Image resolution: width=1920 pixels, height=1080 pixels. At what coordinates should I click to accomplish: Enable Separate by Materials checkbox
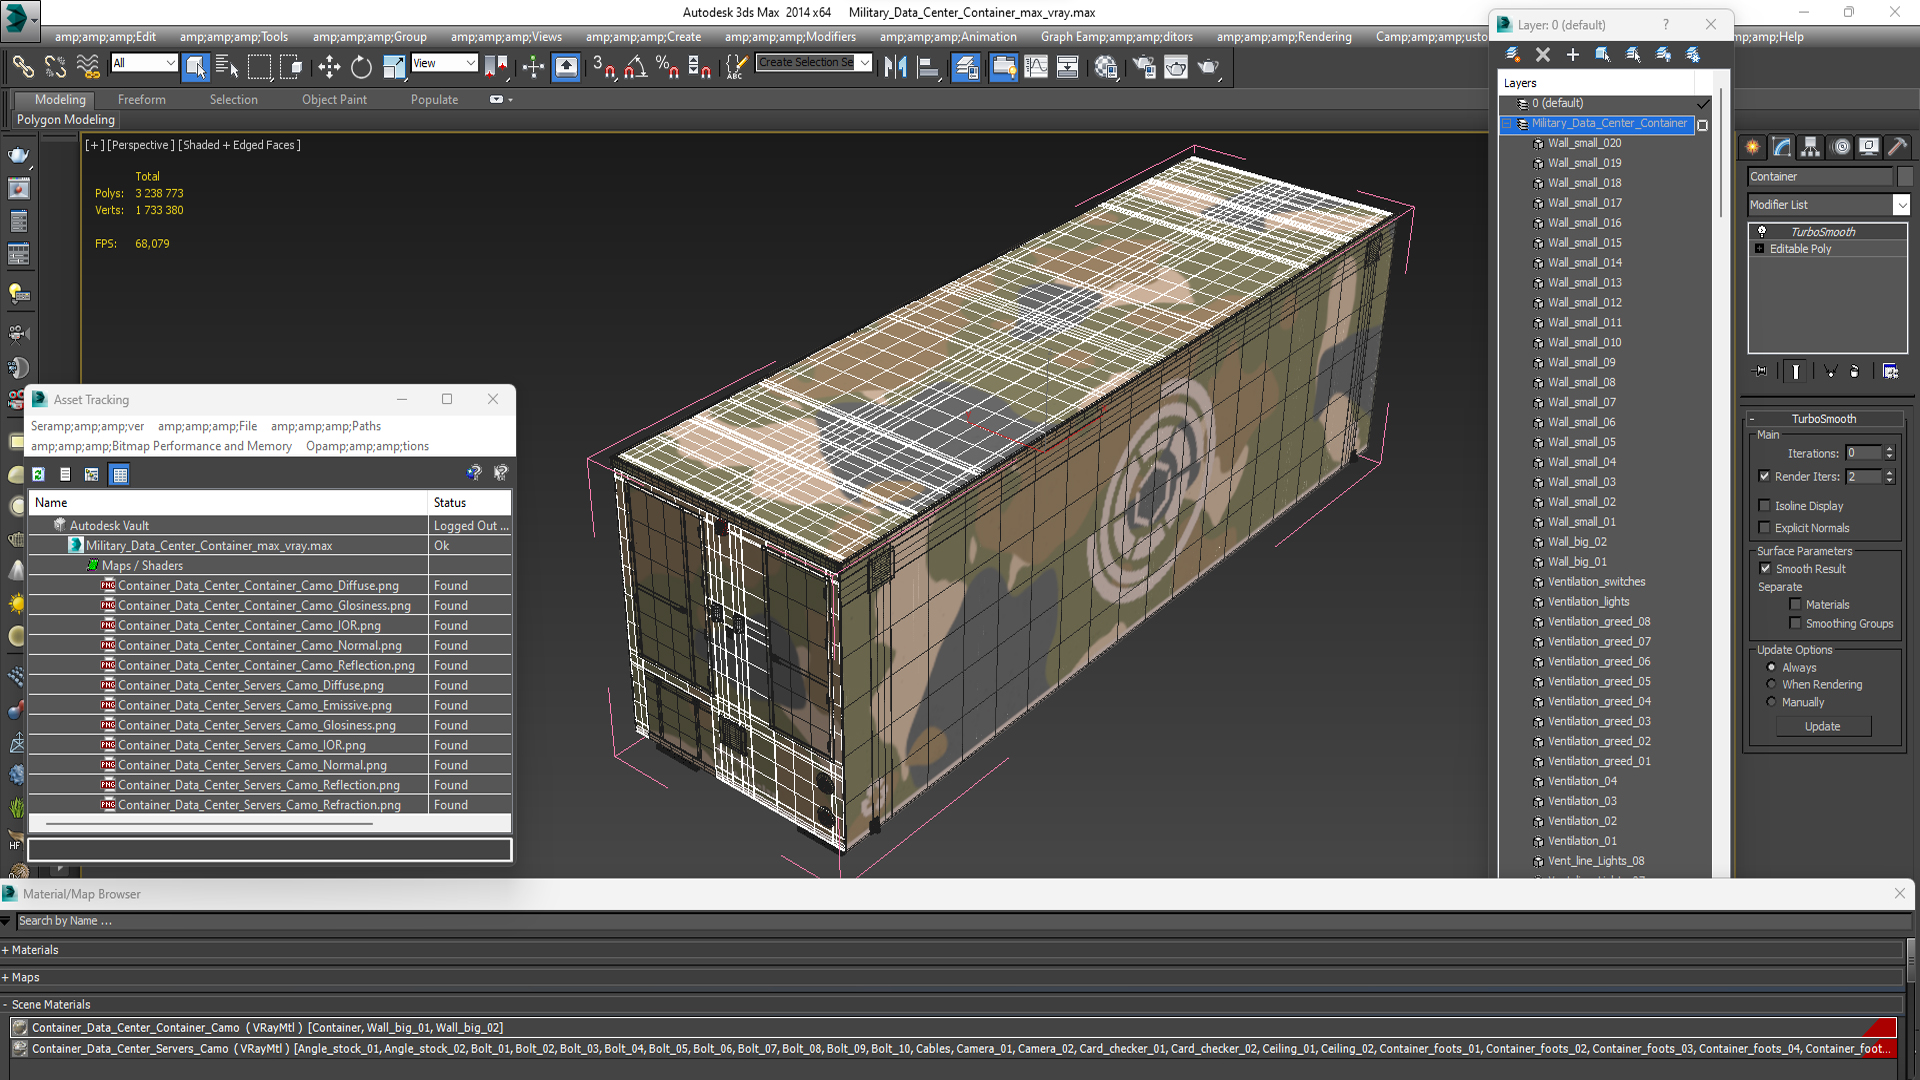point(1795,604)
